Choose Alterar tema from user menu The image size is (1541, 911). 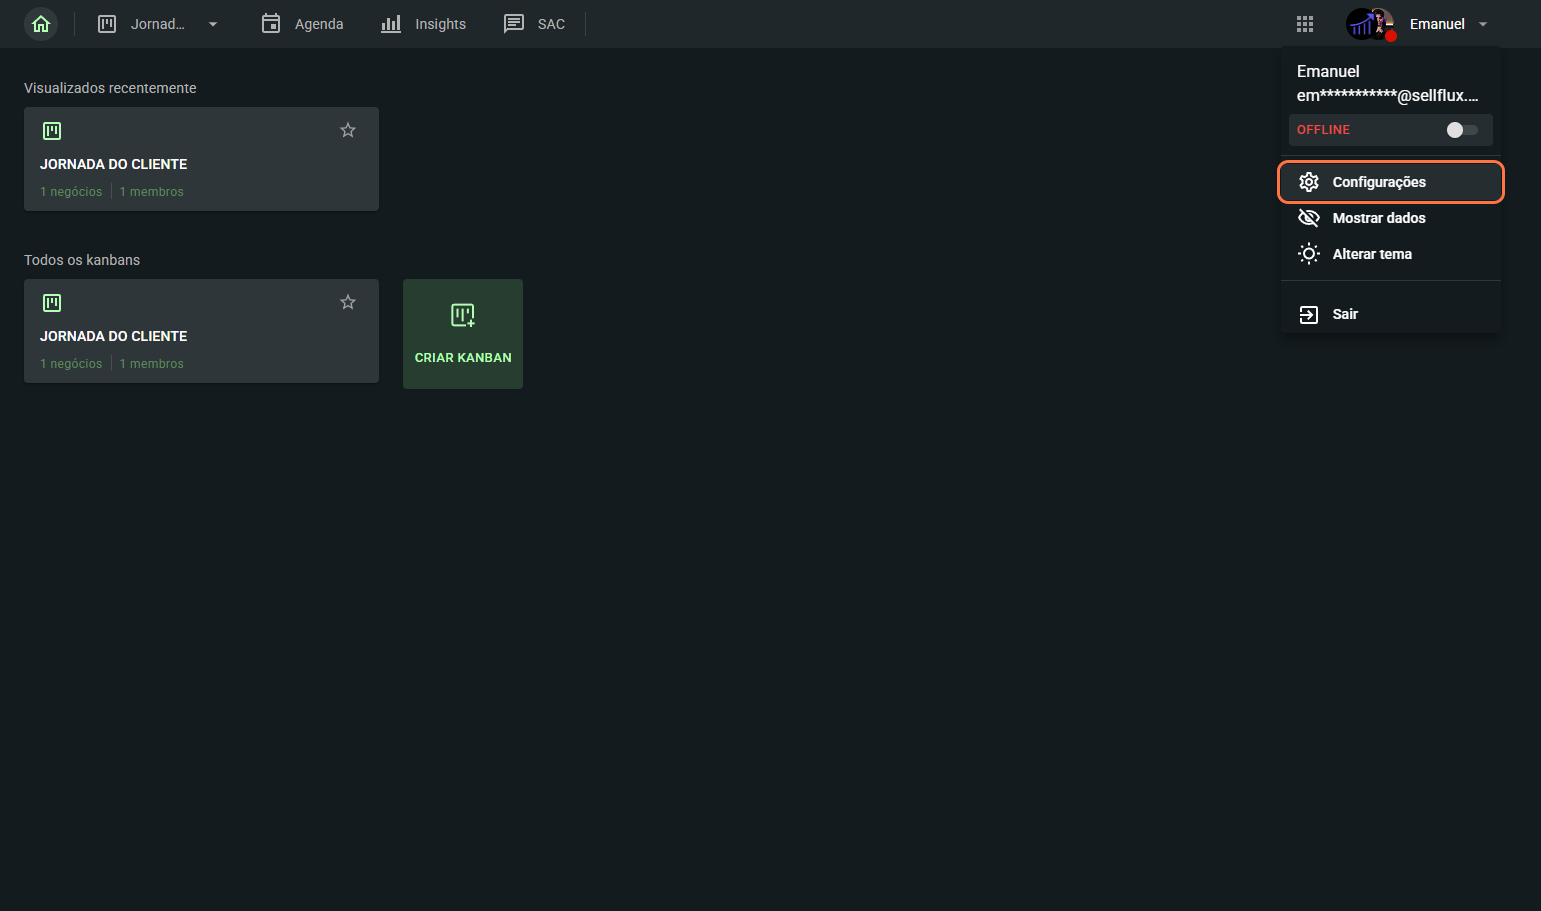coord(1371,254)
